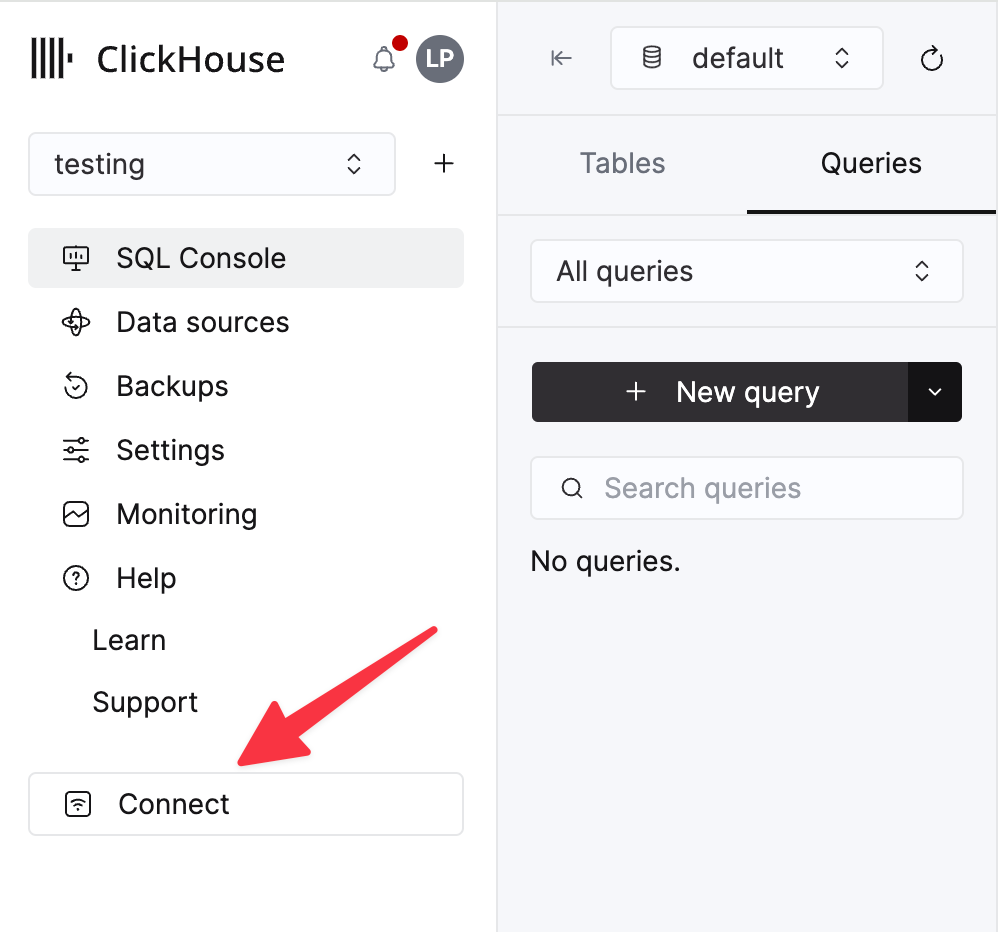Open the notifications bell
The image size is (998, 932).
(x=383, y=59)
